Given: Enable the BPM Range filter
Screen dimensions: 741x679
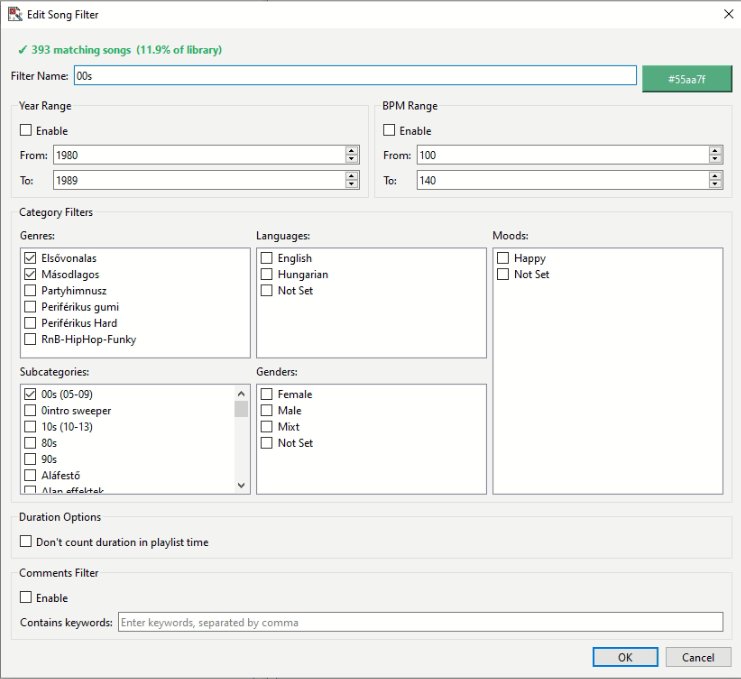Looking at the screenshot, I should click(x=389, y=130).
